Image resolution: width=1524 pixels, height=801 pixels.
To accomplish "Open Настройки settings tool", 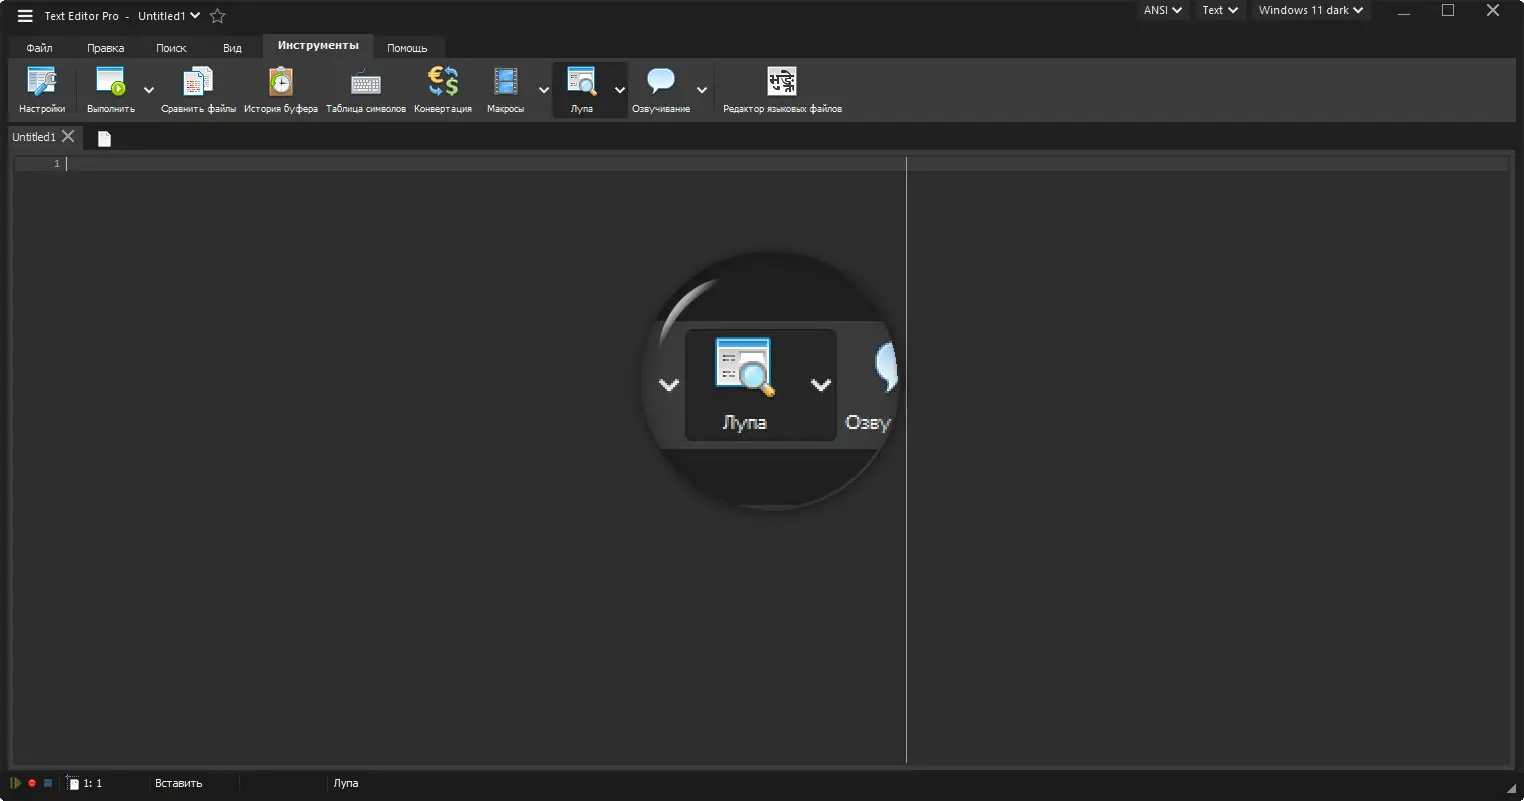I will [x=42, y=90].
